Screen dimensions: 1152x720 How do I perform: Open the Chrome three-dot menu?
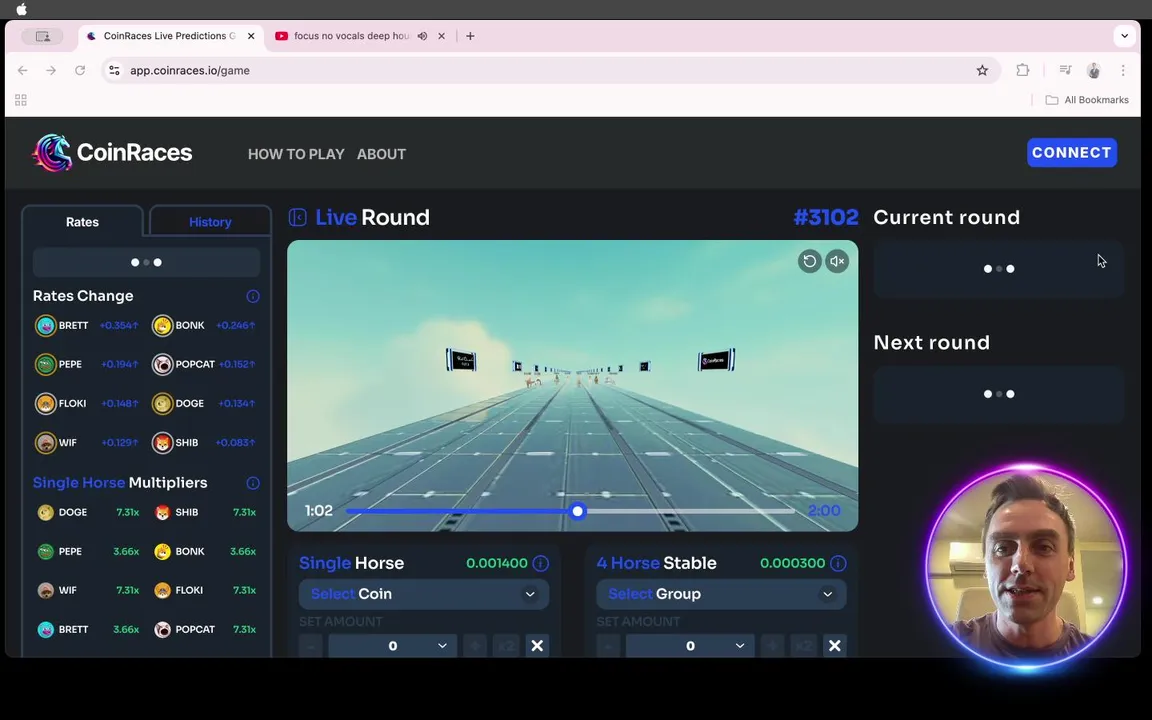pyautogui.click(x=1123, y=71)
